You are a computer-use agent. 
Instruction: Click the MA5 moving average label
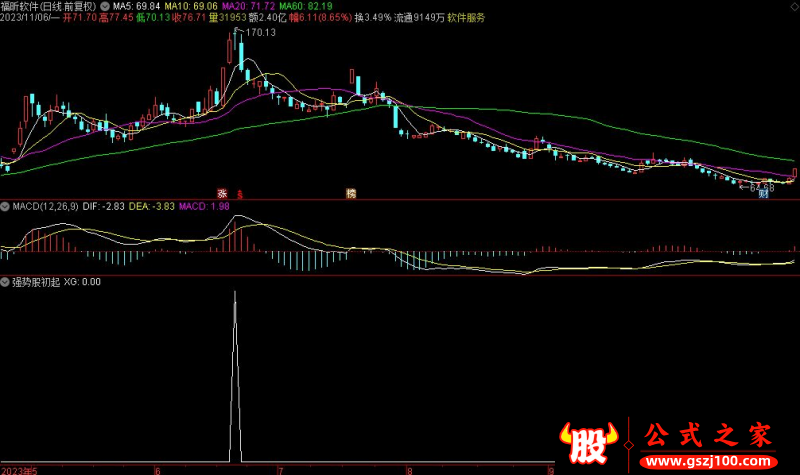136,7
